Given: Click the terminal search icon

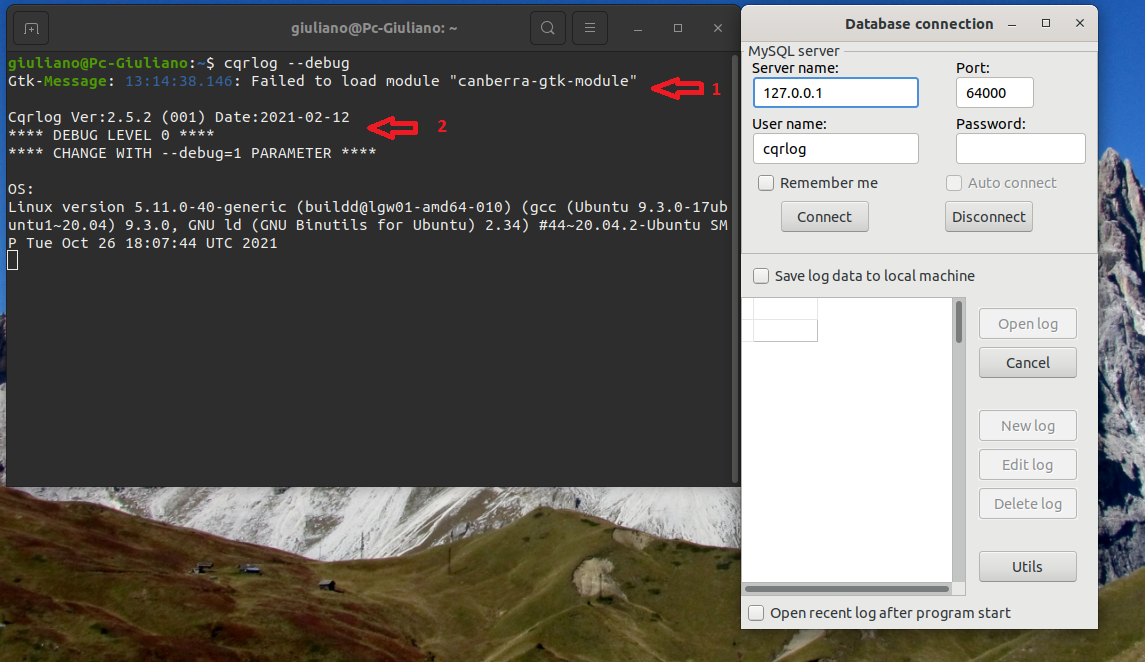Looking at the screenshot, I should tap(548, 28).
